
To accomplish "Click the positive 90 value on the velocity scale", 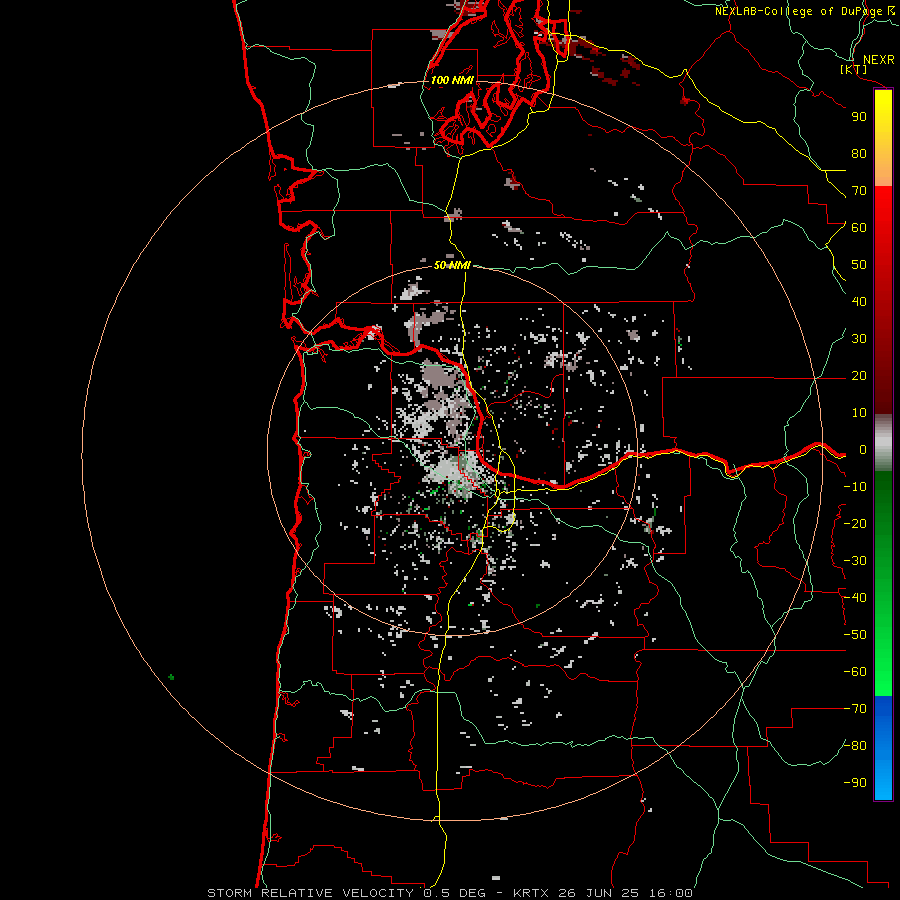I will click(x=859, y=117).
